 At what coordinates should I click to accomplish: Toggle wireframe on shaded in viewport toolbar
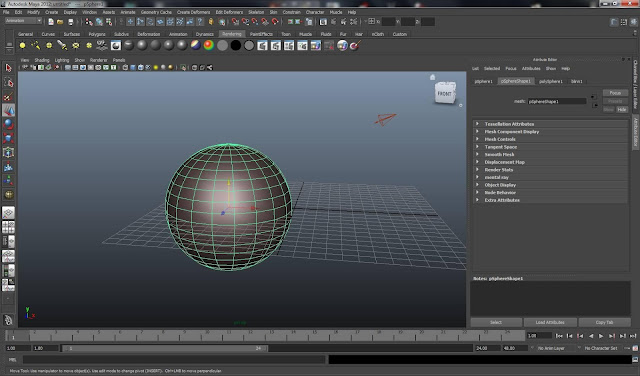tap(140, 68)
